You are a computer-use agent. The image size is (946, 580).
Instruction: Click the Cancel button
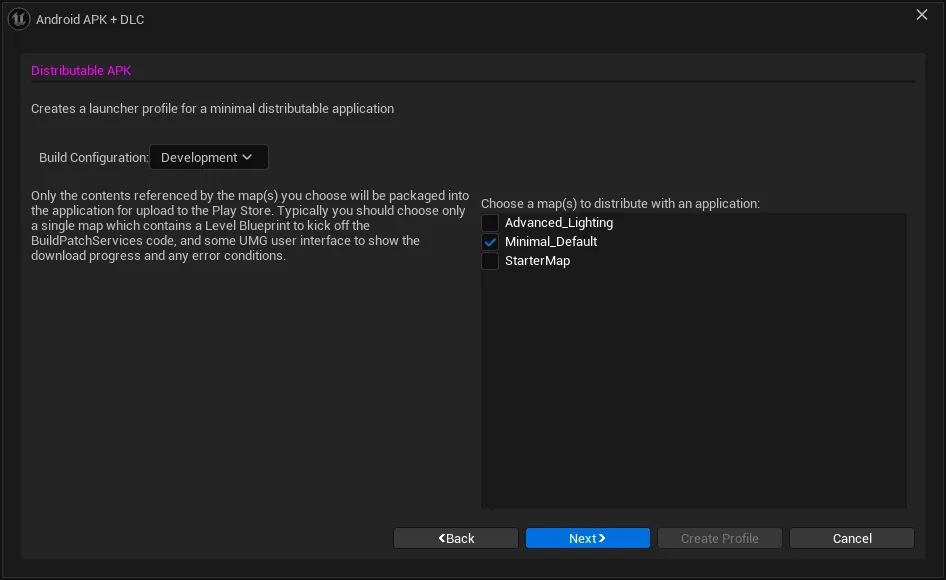coord(852,538)
